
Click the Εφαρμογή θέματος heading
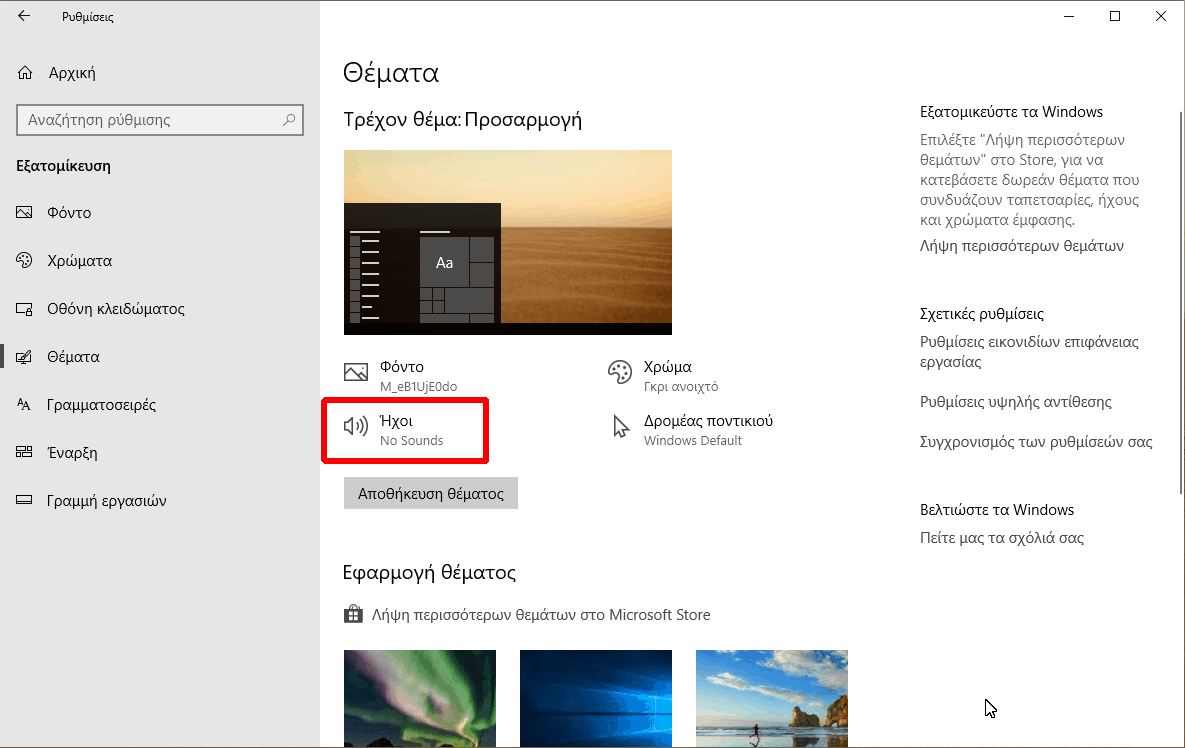[x=429, y=572]
